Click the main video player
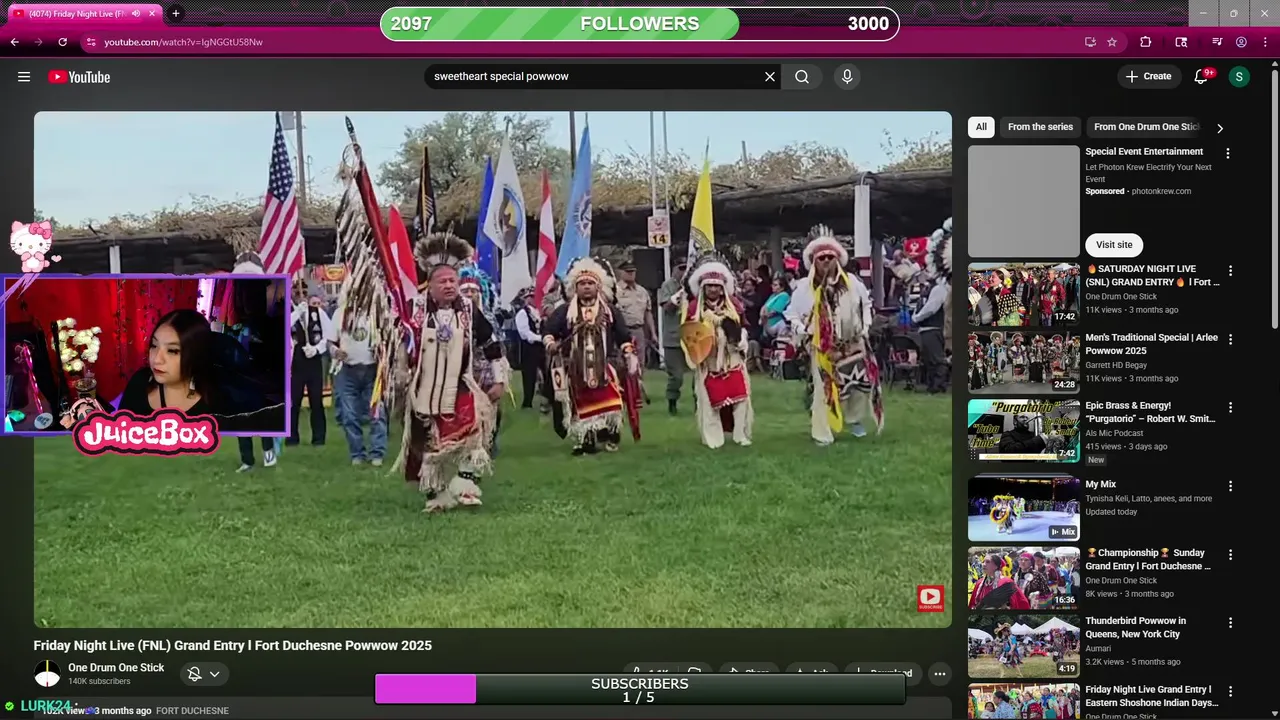Image resolution: width=1280 pixels, height=720 pixels. [493, 369]
